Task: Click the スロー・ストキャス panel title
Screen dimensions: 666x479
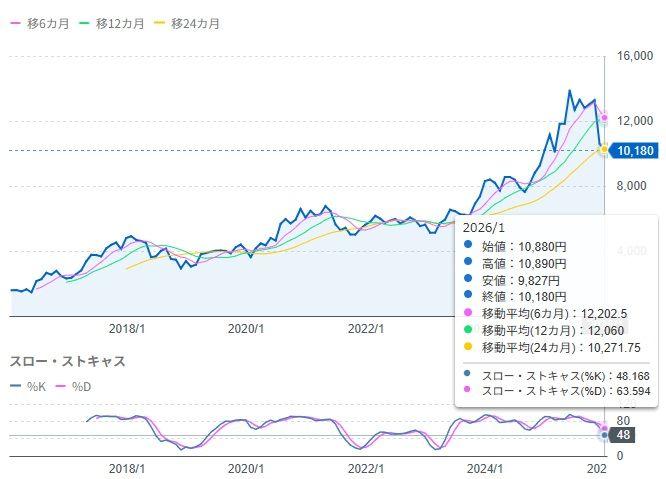Action: pyautogui.click(x=67, y=361)
